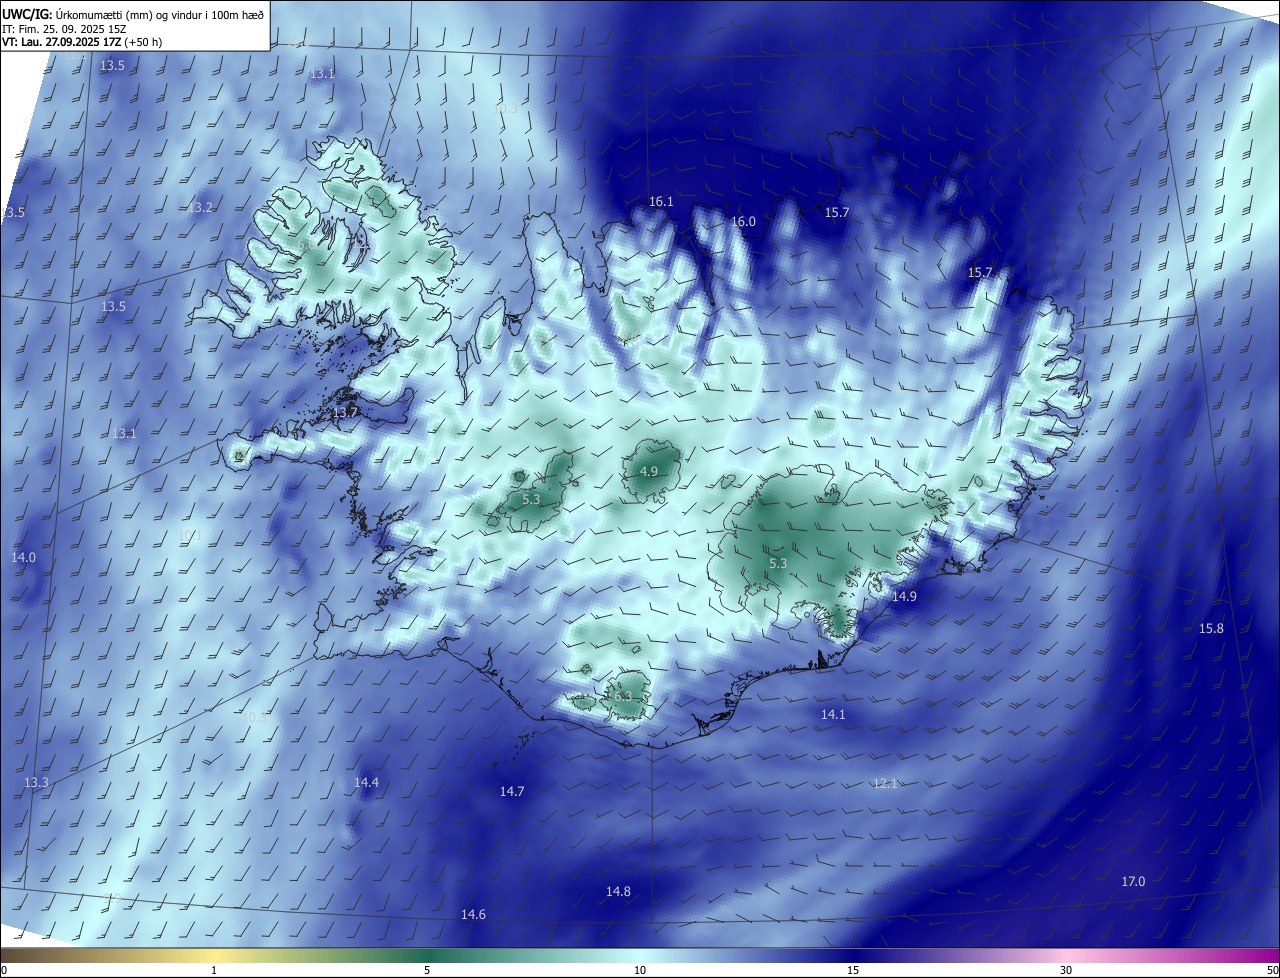Click the color scale tick labeled 5
The image size is (1280, 978).
point(427,970)
